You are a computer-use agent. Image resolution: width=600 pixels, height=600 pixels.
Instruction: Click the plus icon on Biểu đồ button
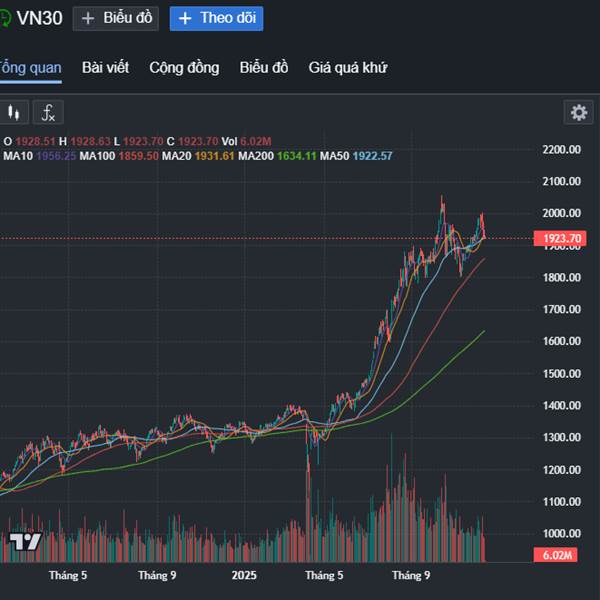(x=89, y=18)
